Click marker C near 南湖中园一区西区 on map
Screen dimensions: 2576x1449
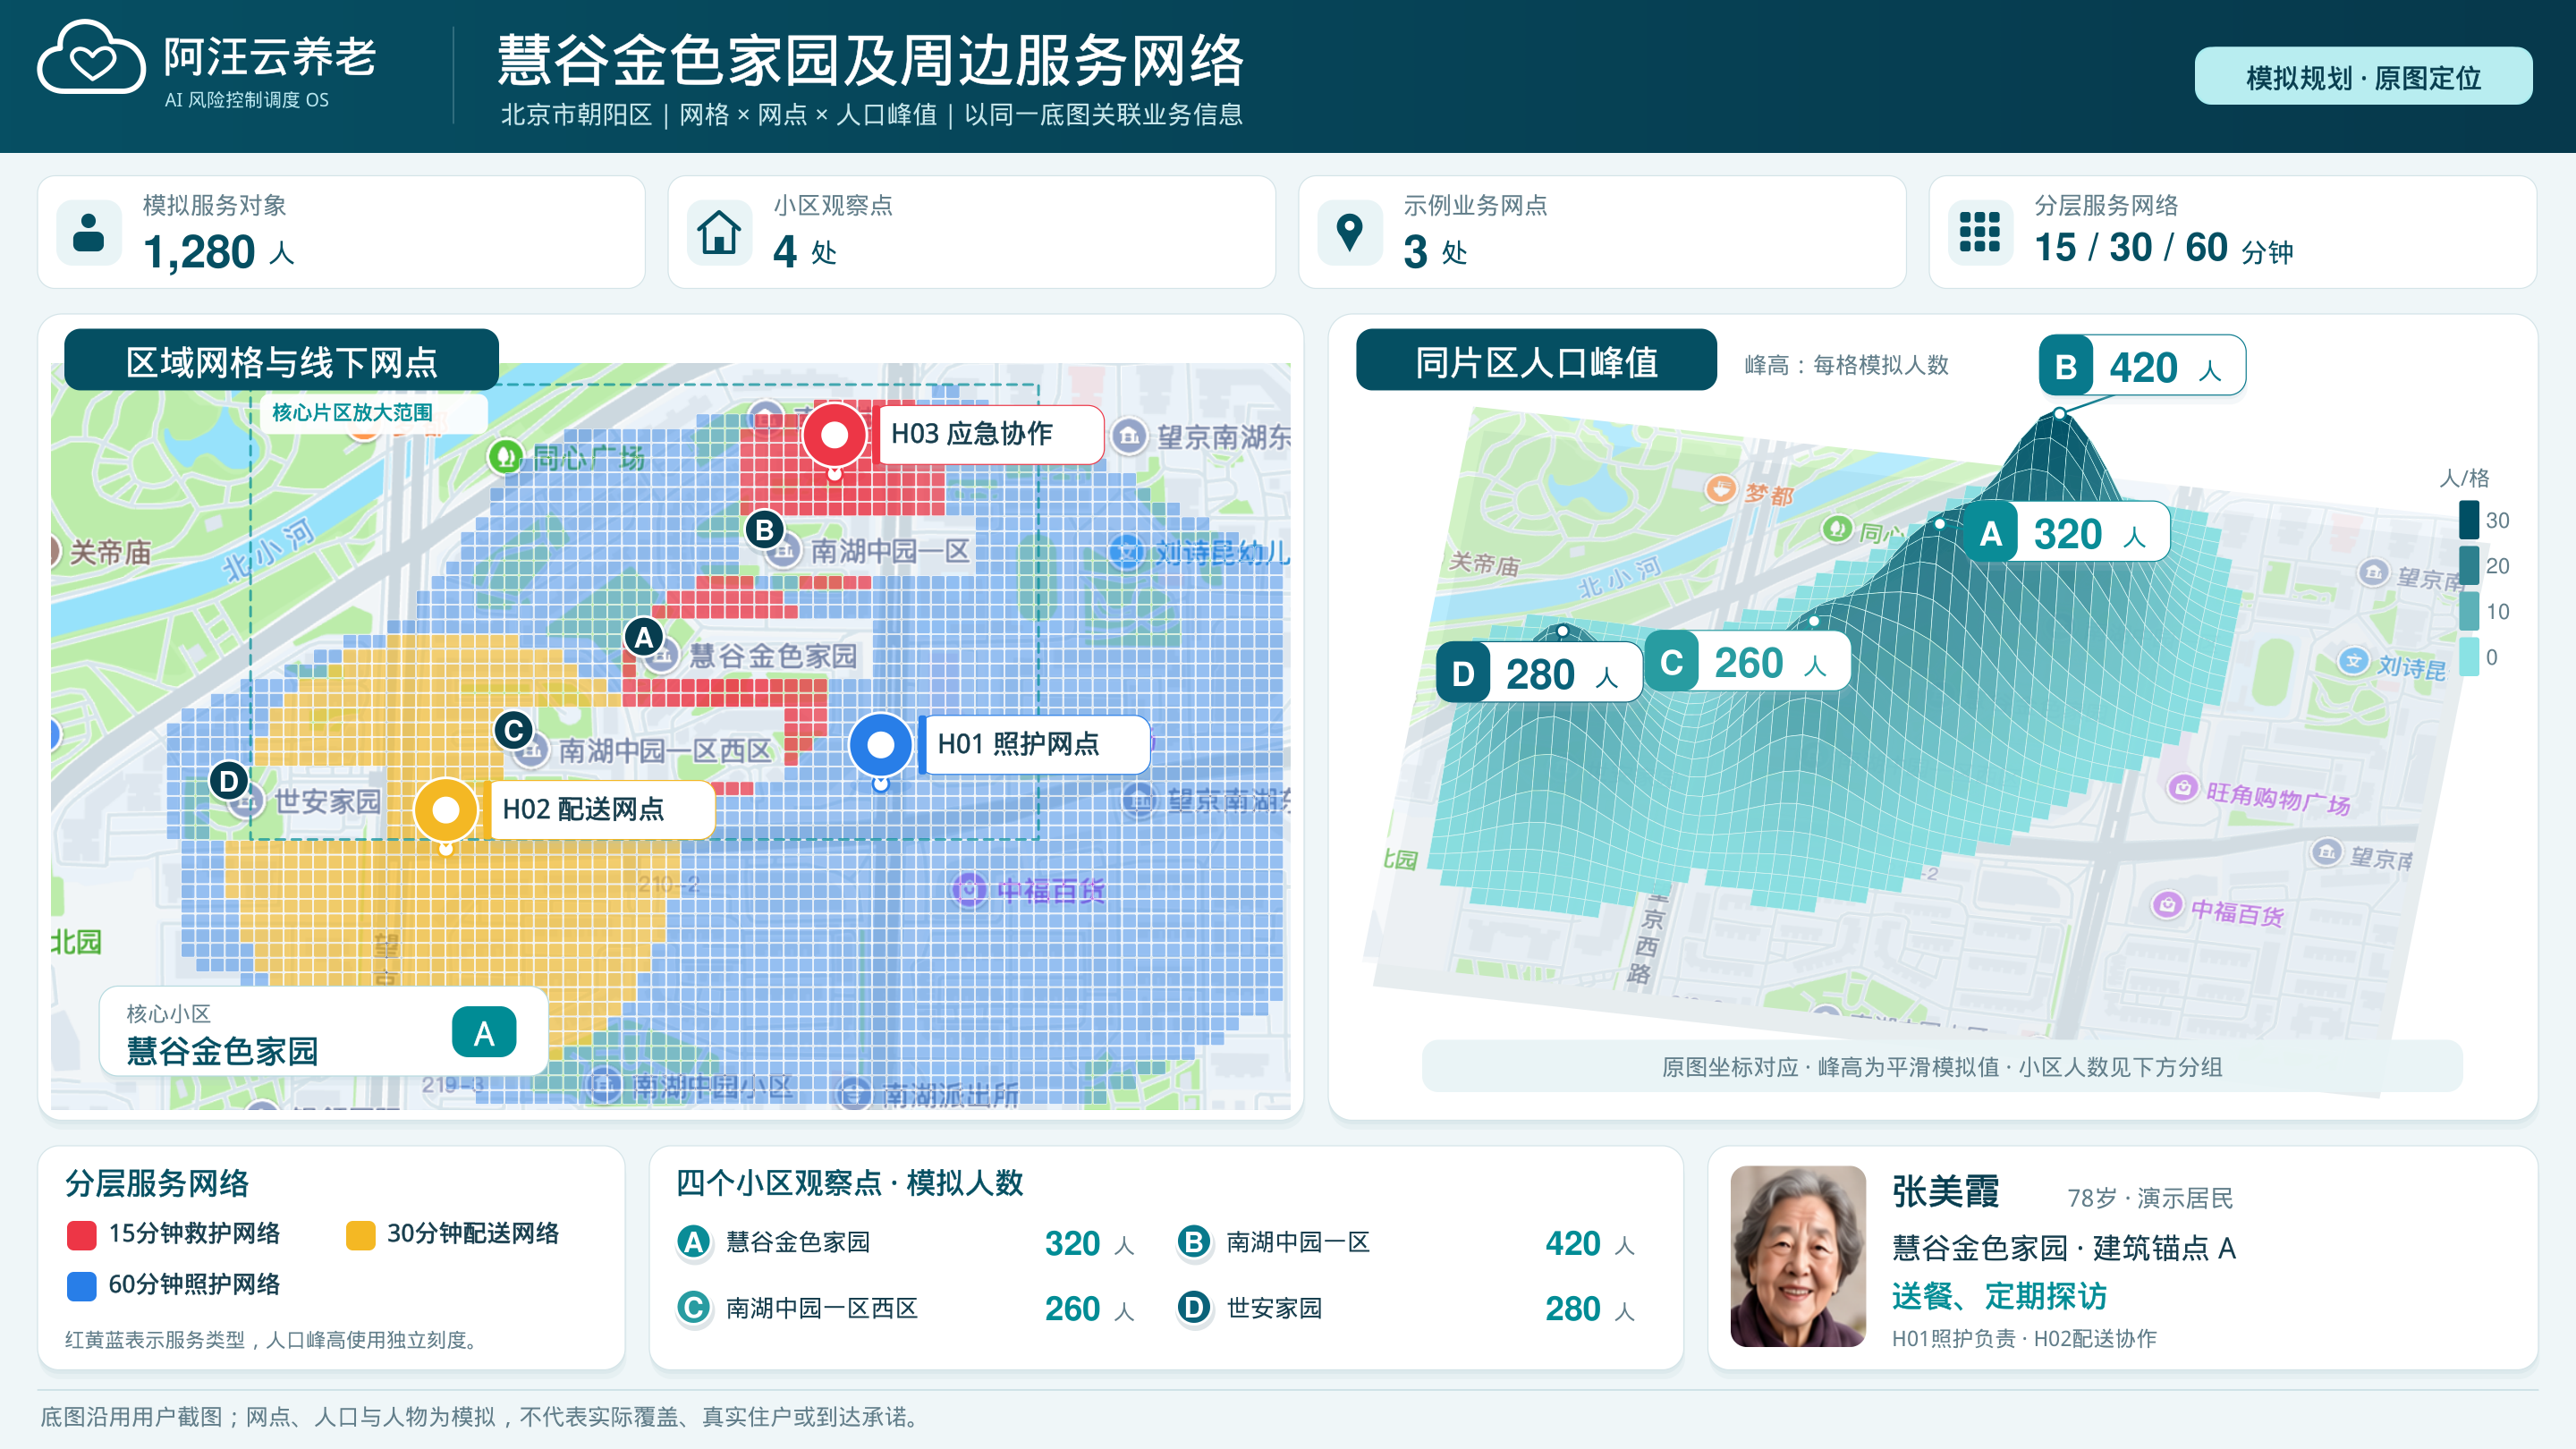(513, 730)
